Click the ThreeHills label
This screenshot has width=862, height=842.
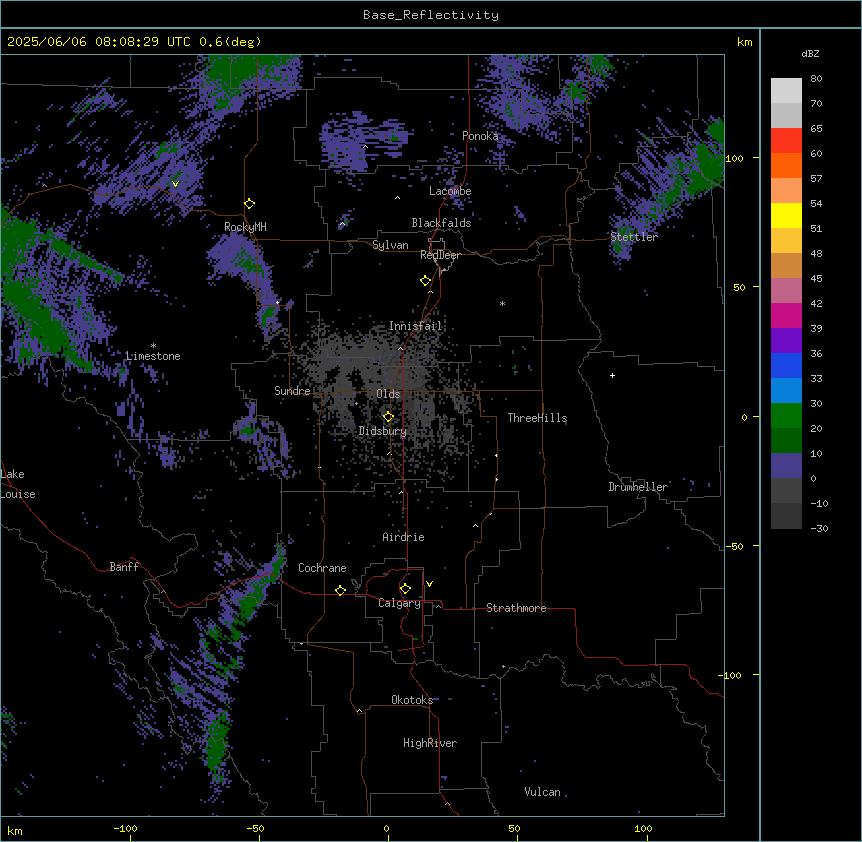click(x=537, y=418)
